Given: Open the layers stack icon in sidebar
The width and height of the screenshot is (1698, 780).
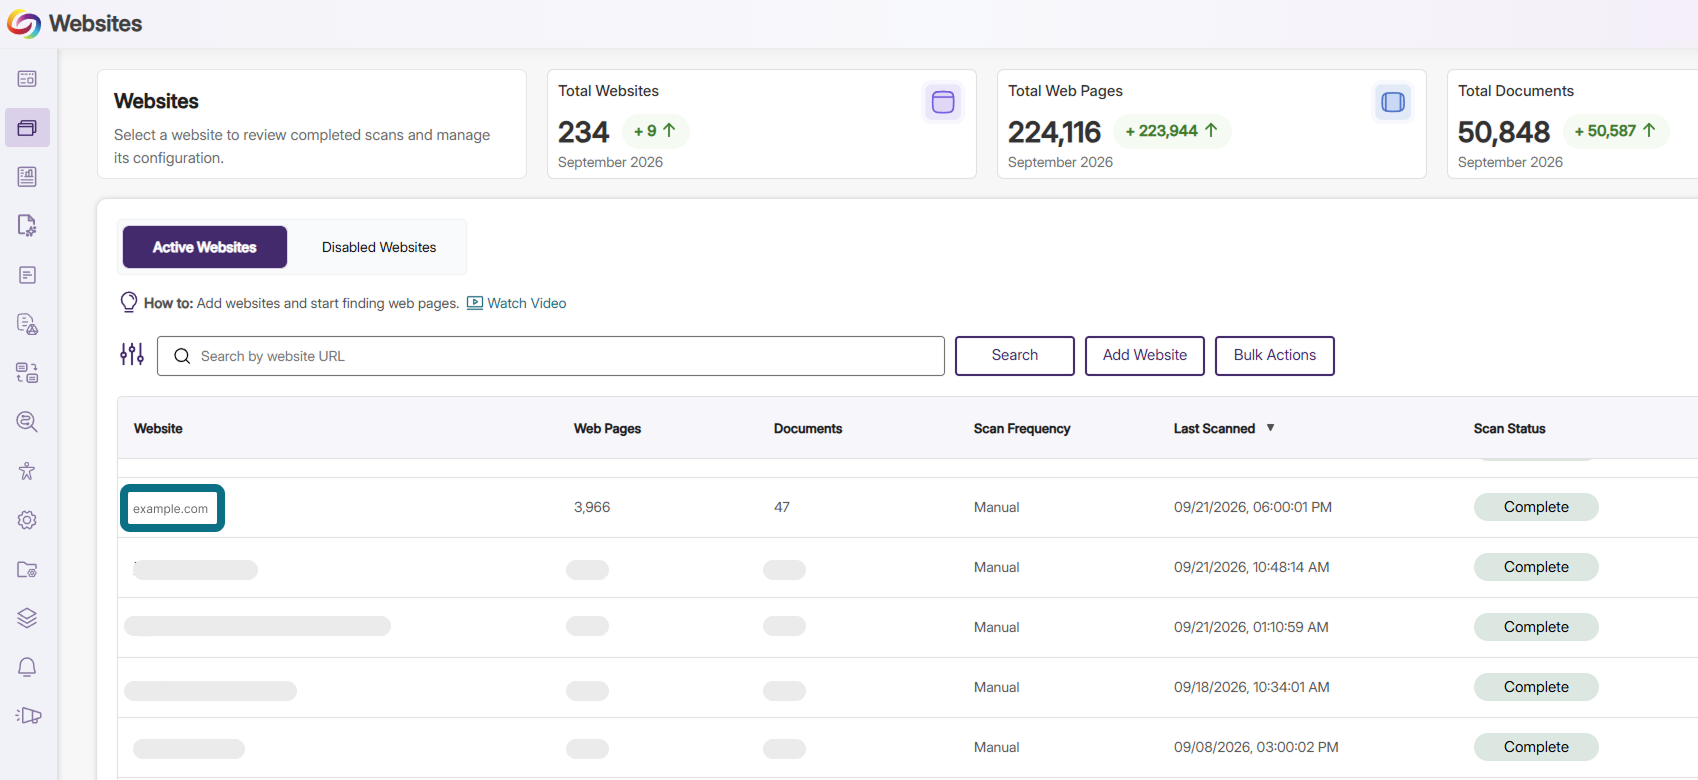Looking at the screenshot, I should click(27, 618).
